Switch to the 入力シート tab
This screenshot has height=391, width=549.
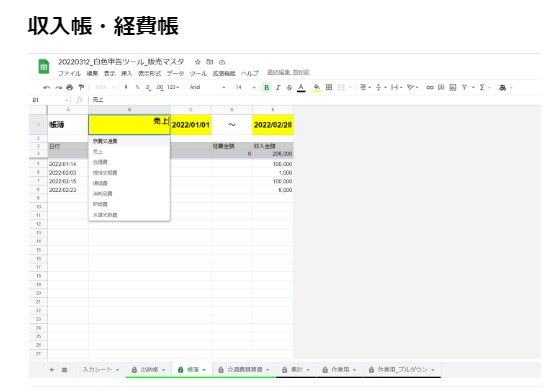[101, 370]
